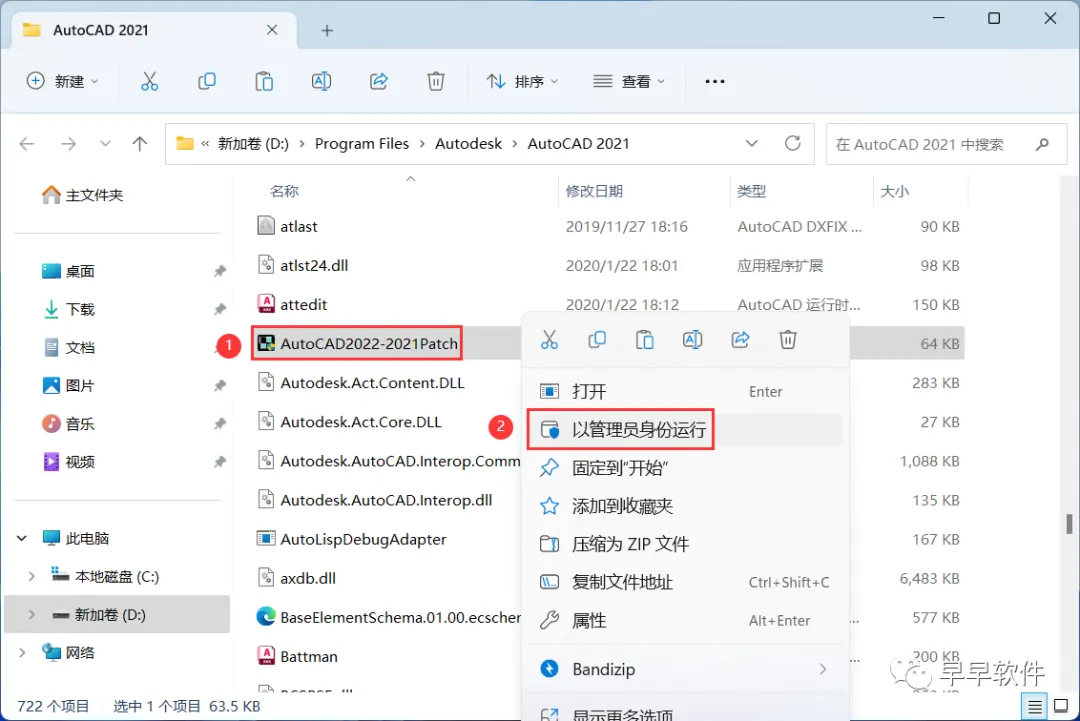This screenshot has width=1080, height=721.
Task: Click the vertical scrollbar thumb in file list
Action: click(1069, 523)
